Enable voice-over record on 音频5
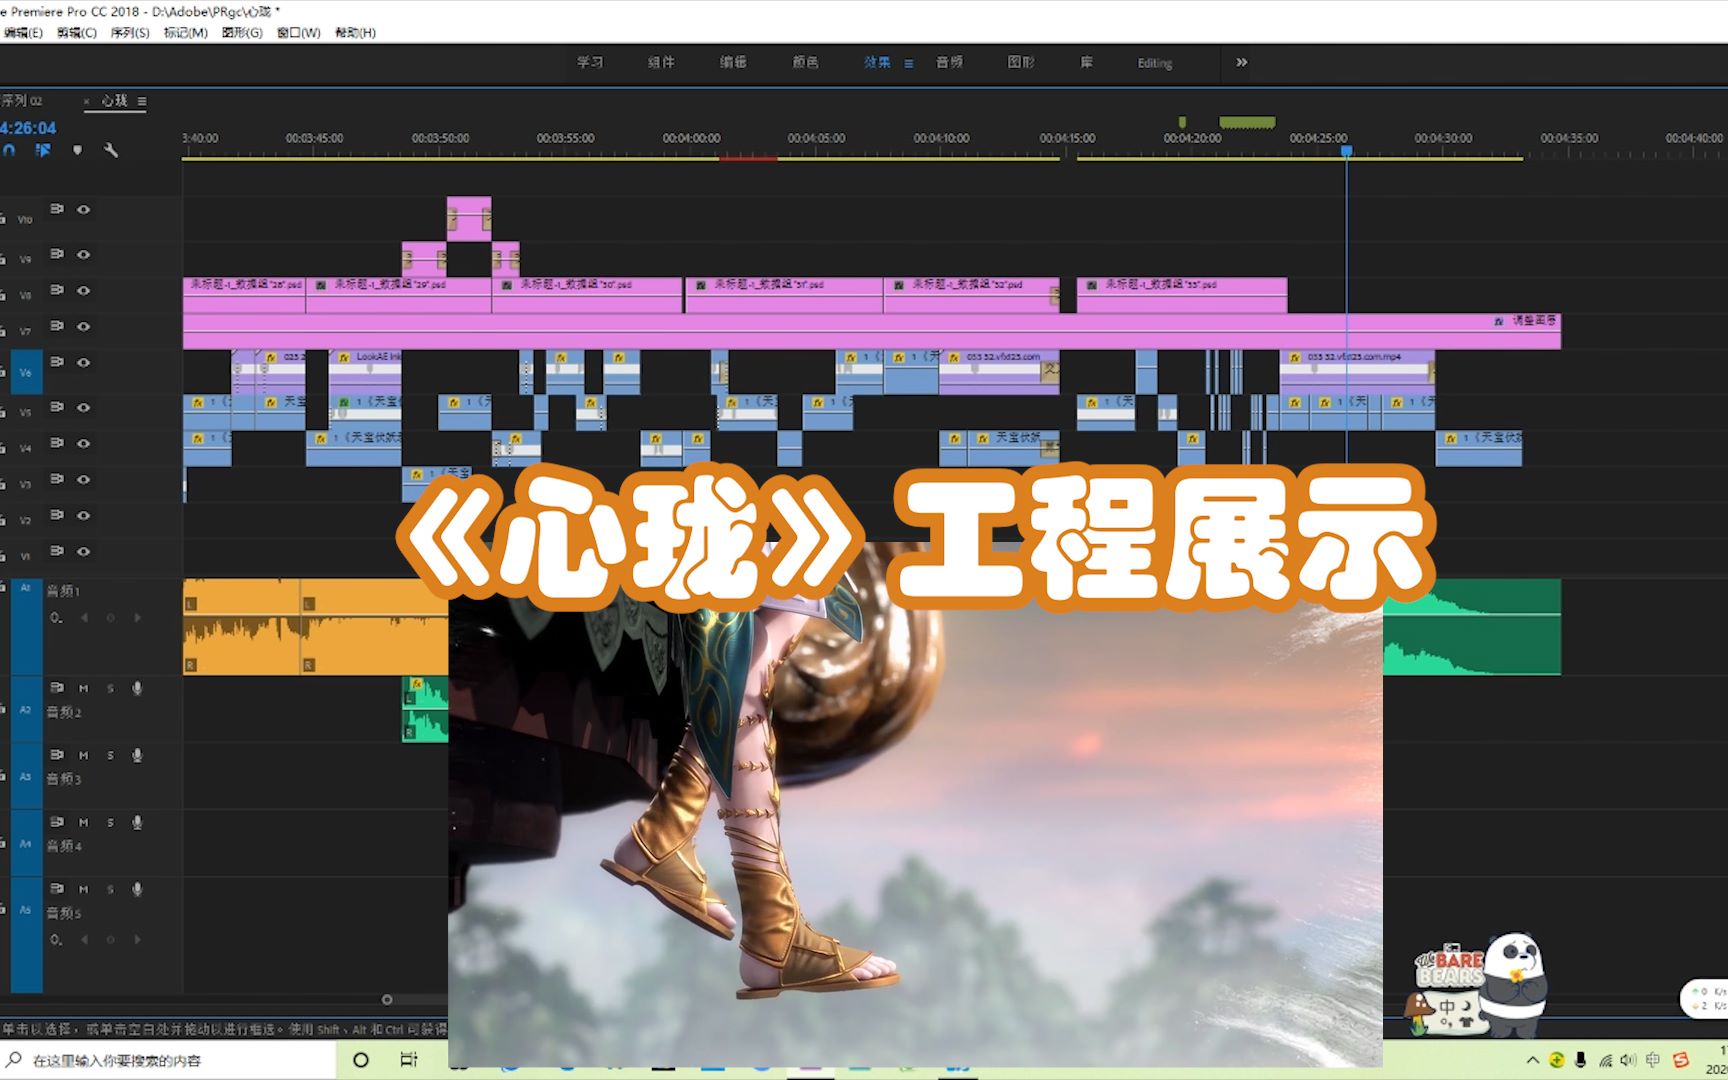Image resolution: width=1728 pixels, height=1080 pixels. click(x=137, y=889)
